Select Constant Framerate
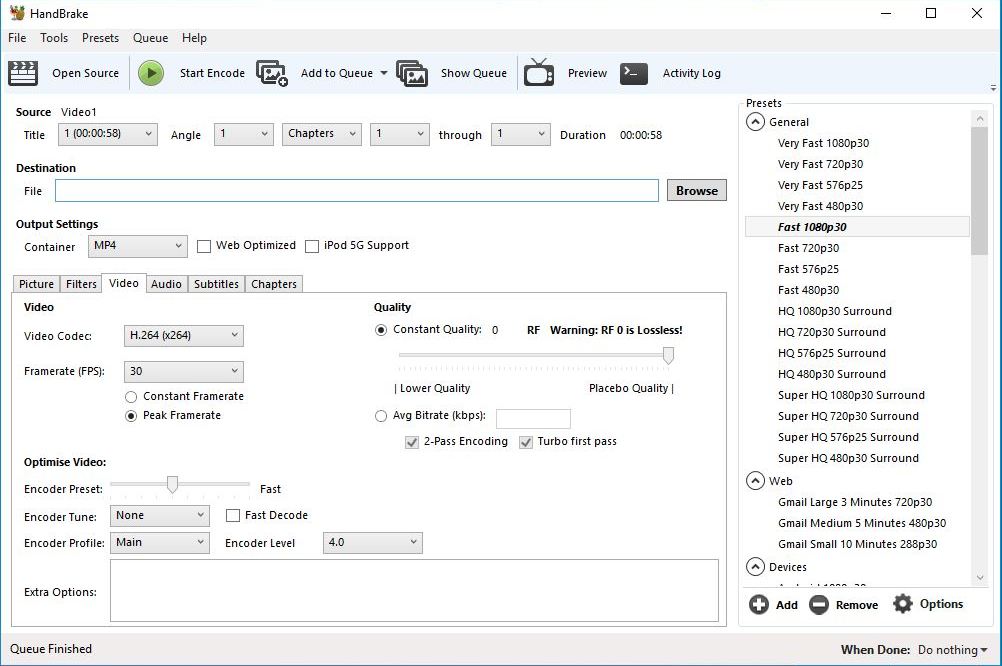 (x=131, y=396)
